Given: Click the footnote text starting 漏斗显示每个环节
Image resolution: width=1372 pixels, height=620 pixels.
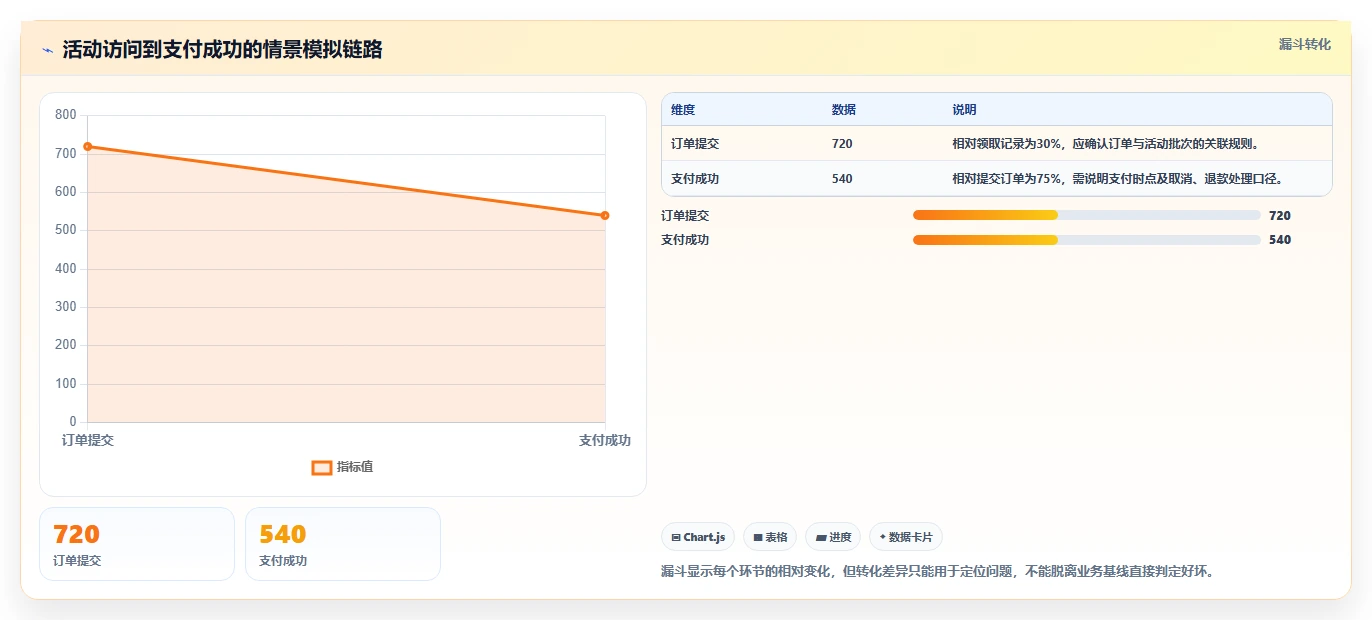Looking at the screenshot, I should (x=937, y=572).
